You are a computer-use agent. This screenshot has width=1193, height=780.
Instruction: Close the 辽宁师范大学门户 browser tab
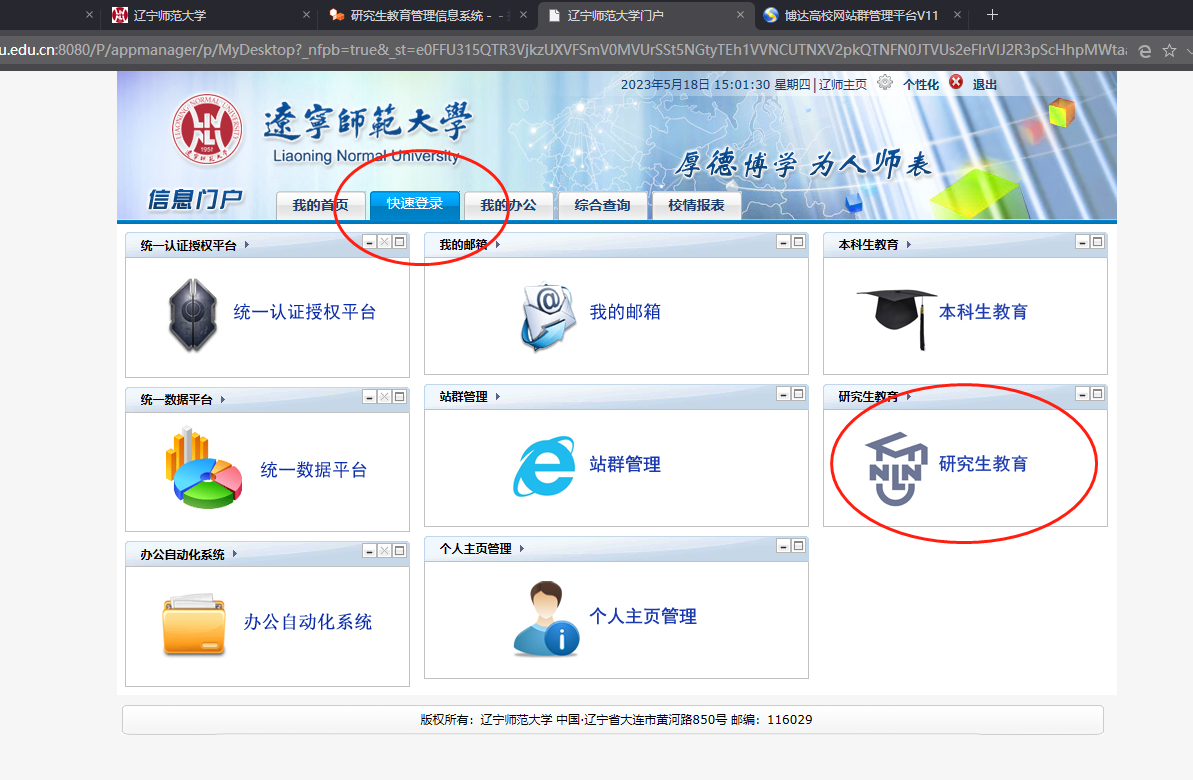pyautogui.click(x=740, y=14)
